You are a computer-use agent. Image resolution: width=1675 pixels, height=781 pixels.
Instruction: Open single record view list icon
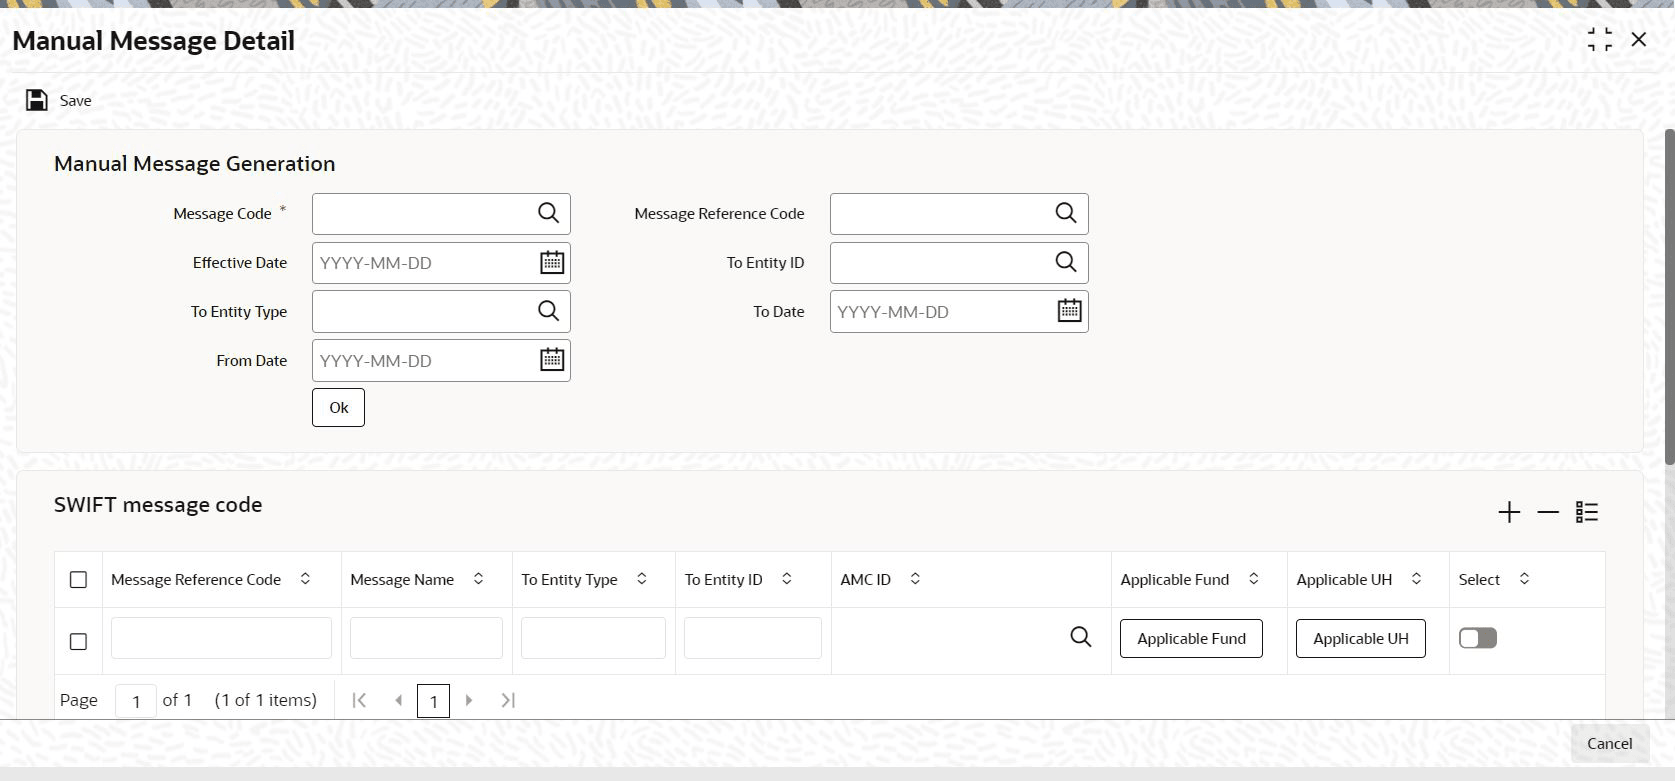(1587, 512)
